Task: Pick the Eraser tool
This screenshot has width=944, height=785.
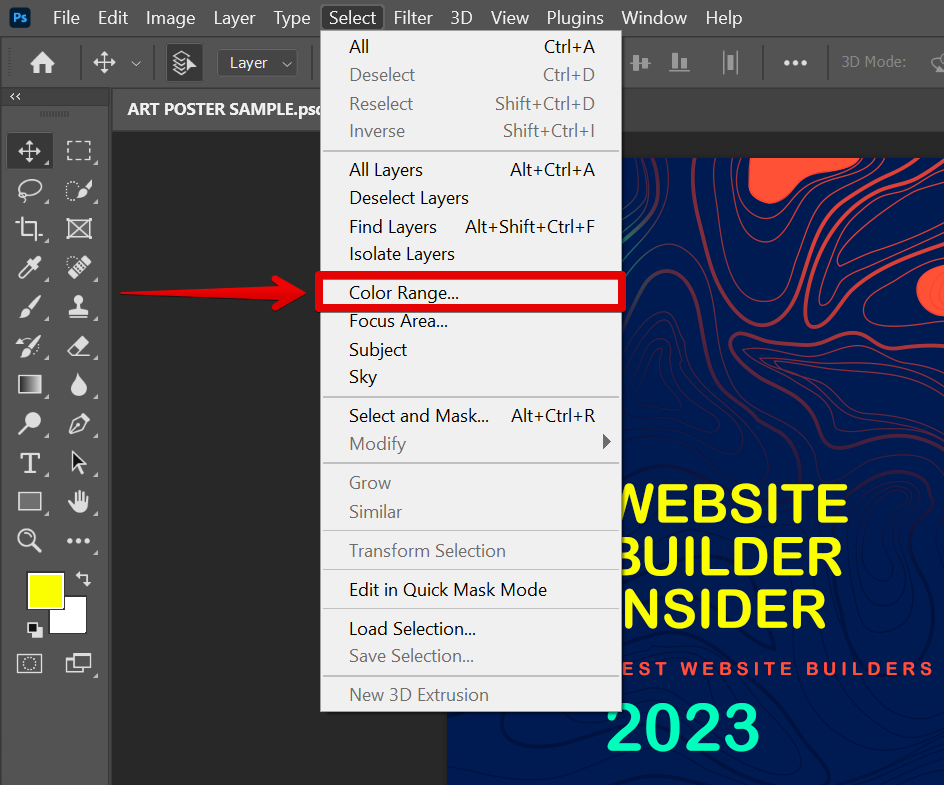Action: point(79,346)
